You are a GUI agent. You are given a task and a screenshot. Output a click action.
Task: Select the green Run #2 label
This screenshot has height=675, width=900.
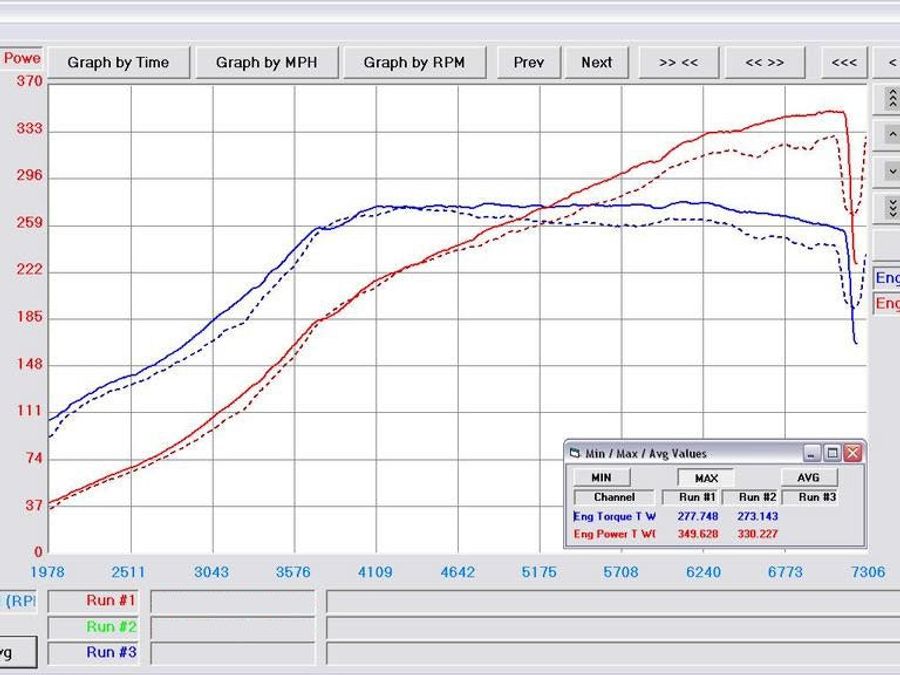click(x=93, y=627)
